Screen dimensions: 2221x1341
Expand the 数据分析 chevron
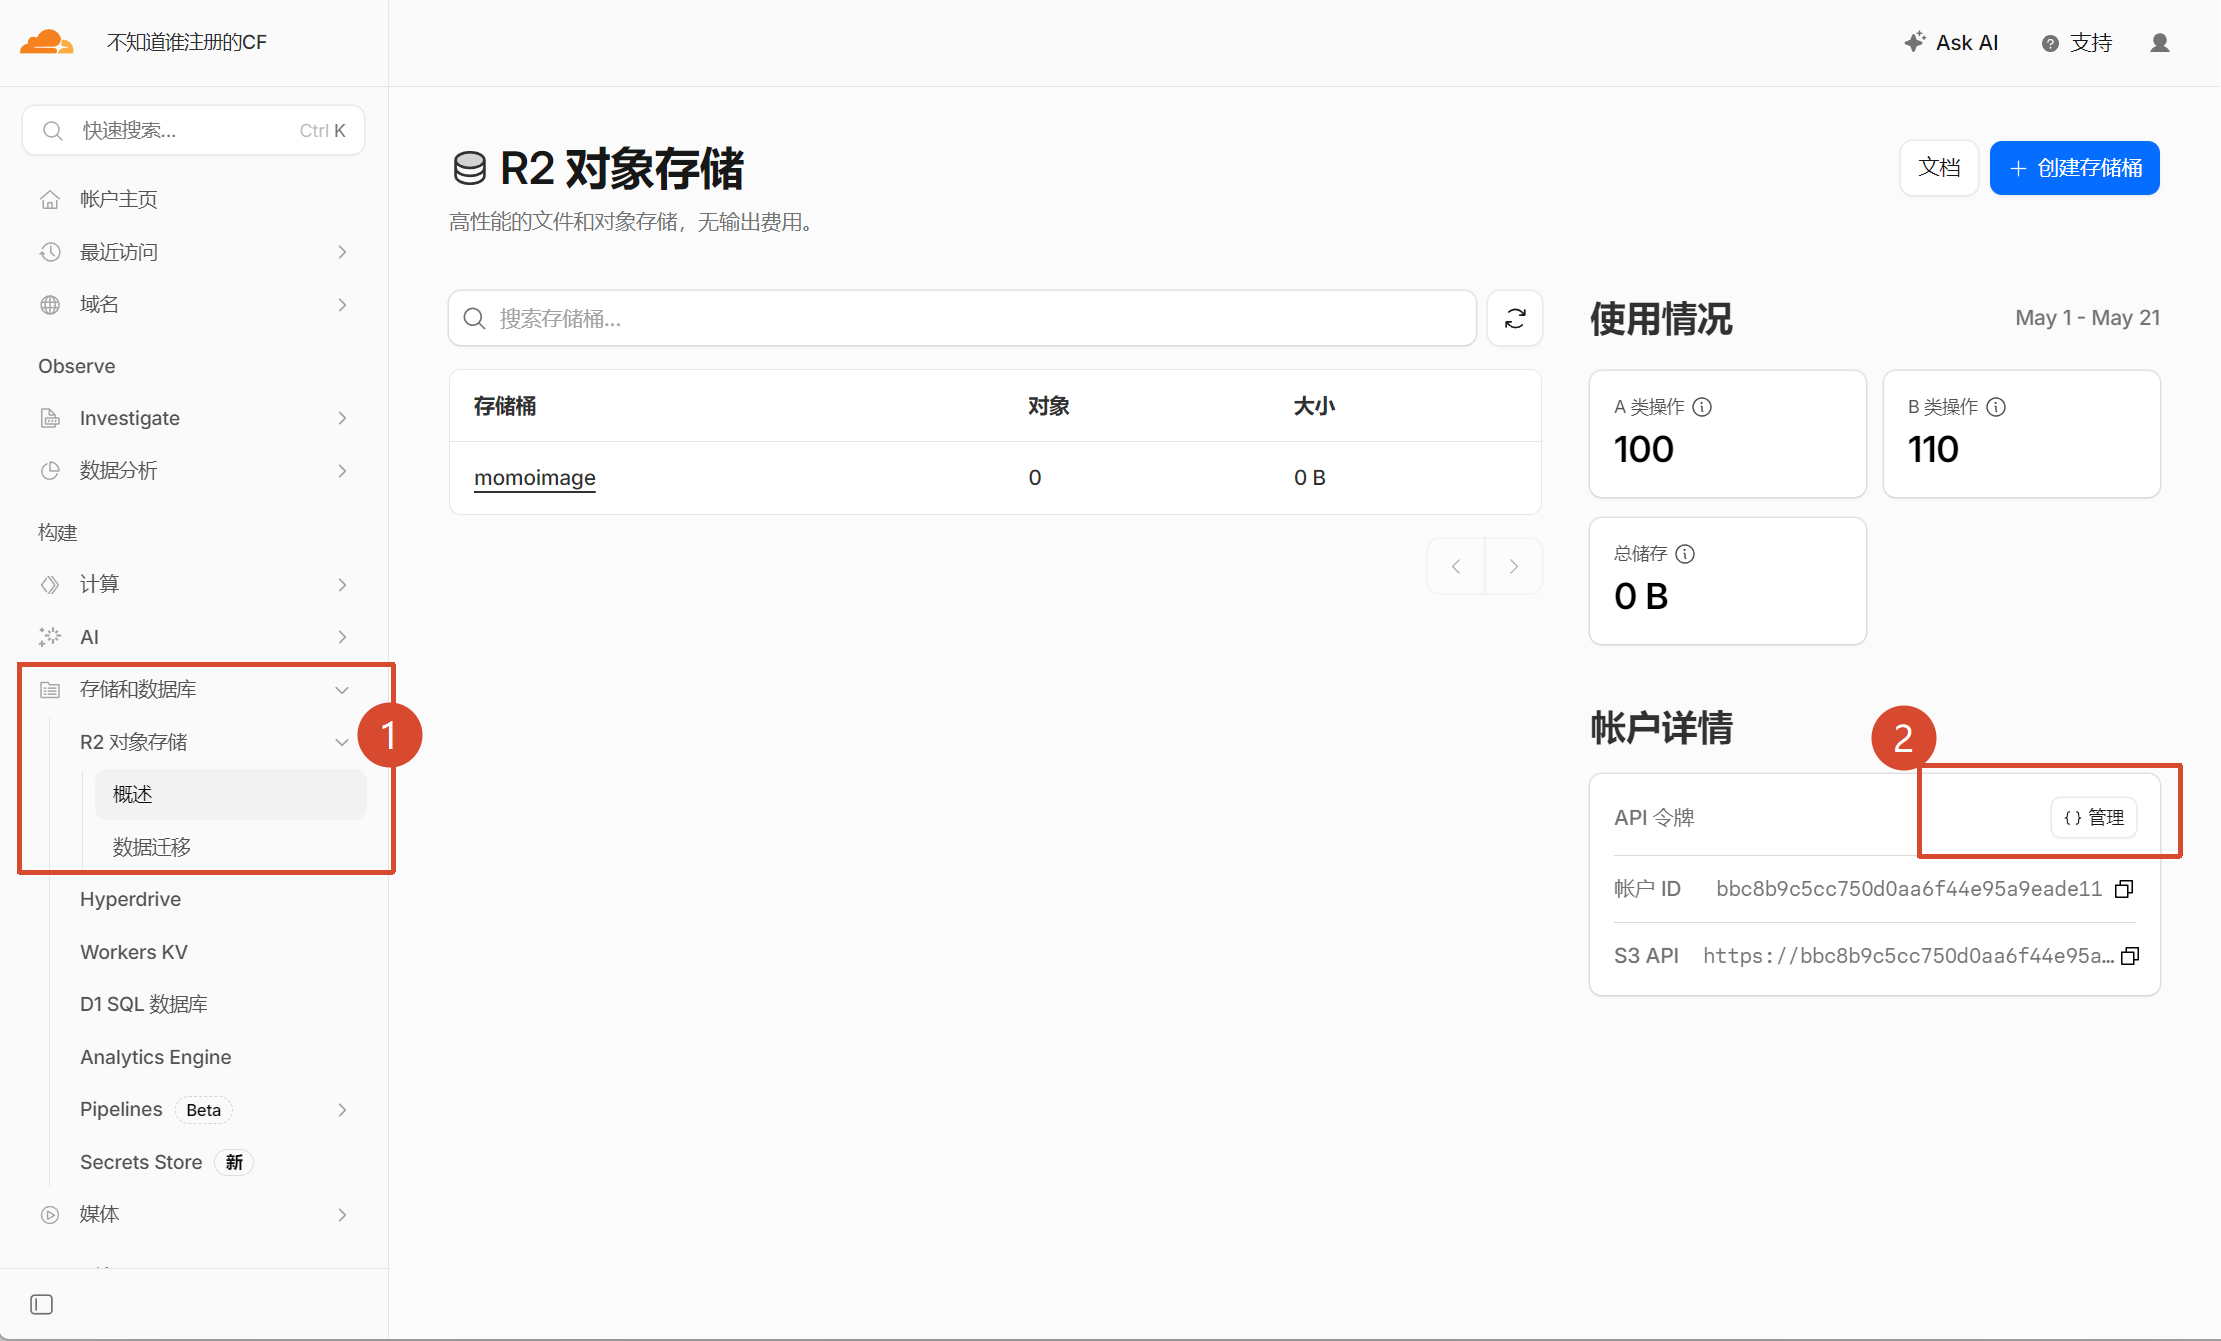click(x=342, y=471)
